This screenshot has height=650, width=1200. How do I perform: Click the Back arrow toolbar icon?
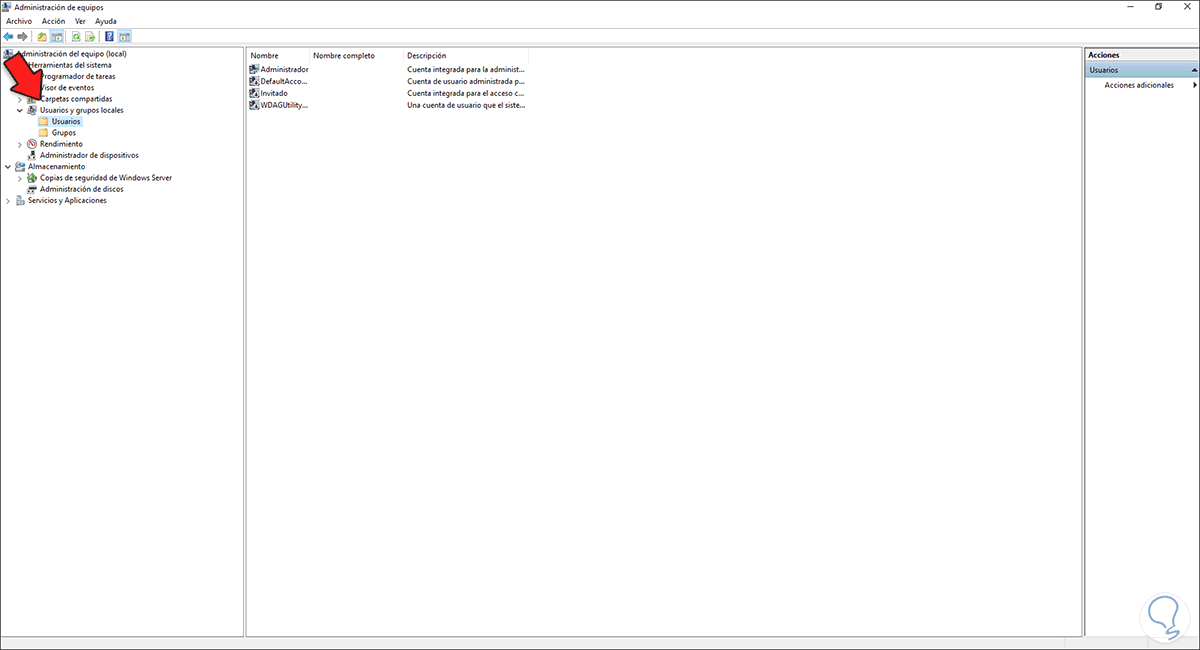tap(8, 36)
